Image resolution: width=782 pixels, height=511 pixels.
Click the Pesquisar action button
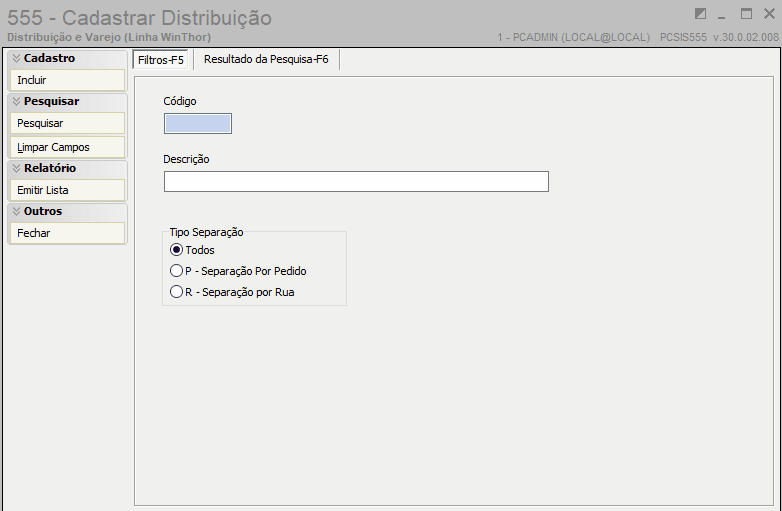(67, 123)
